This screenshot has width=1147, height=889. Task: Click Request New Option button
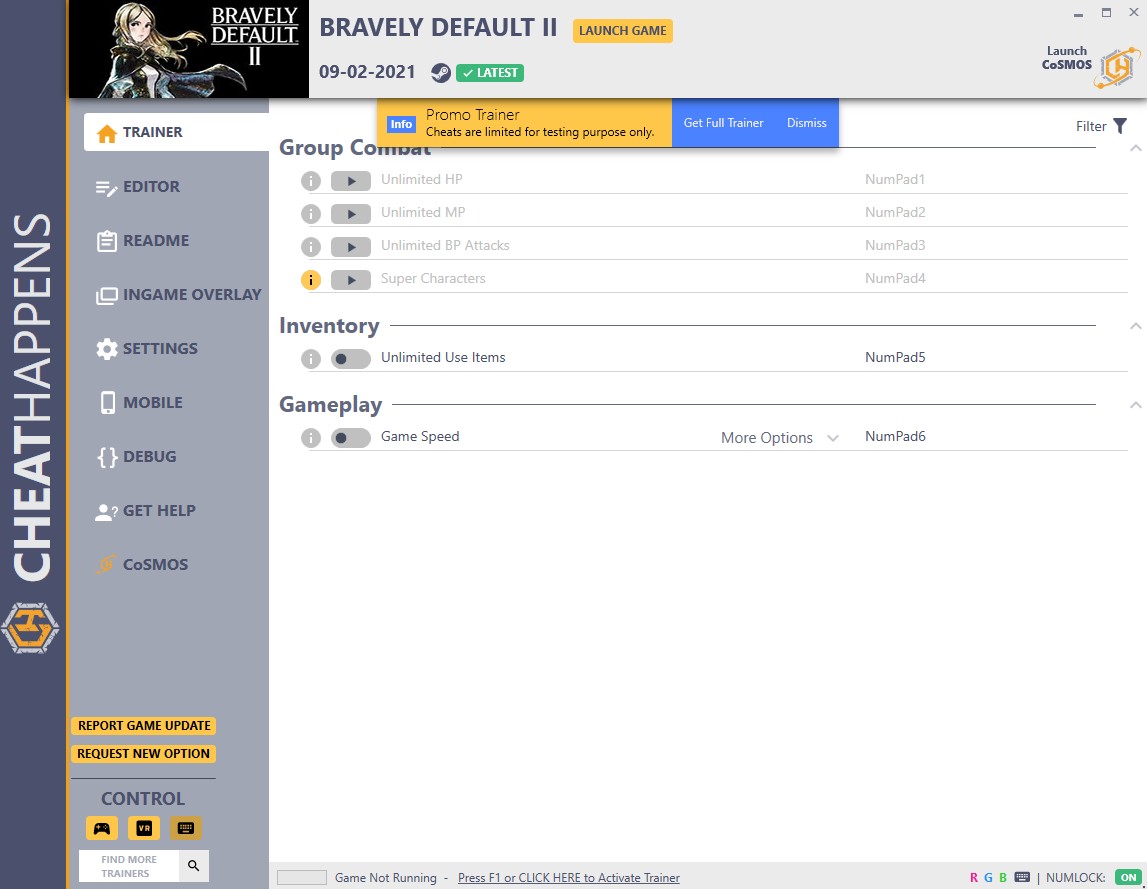tap(143, 754)
